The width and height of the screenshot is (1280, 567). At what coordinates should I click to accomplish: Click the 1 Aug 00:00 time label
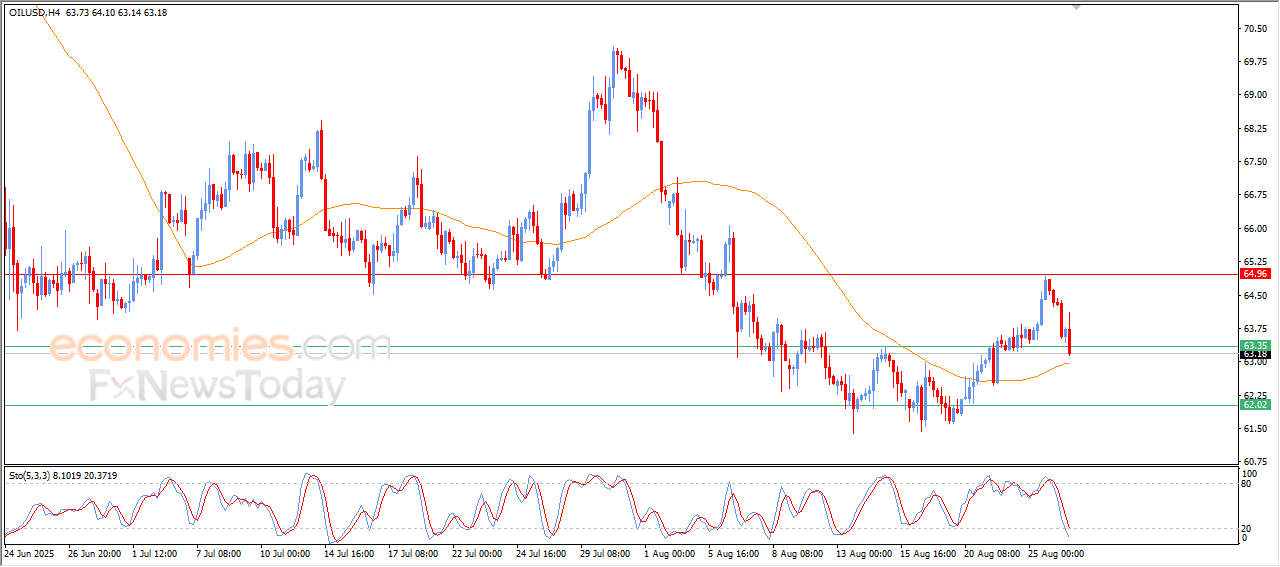click(670, 552)
